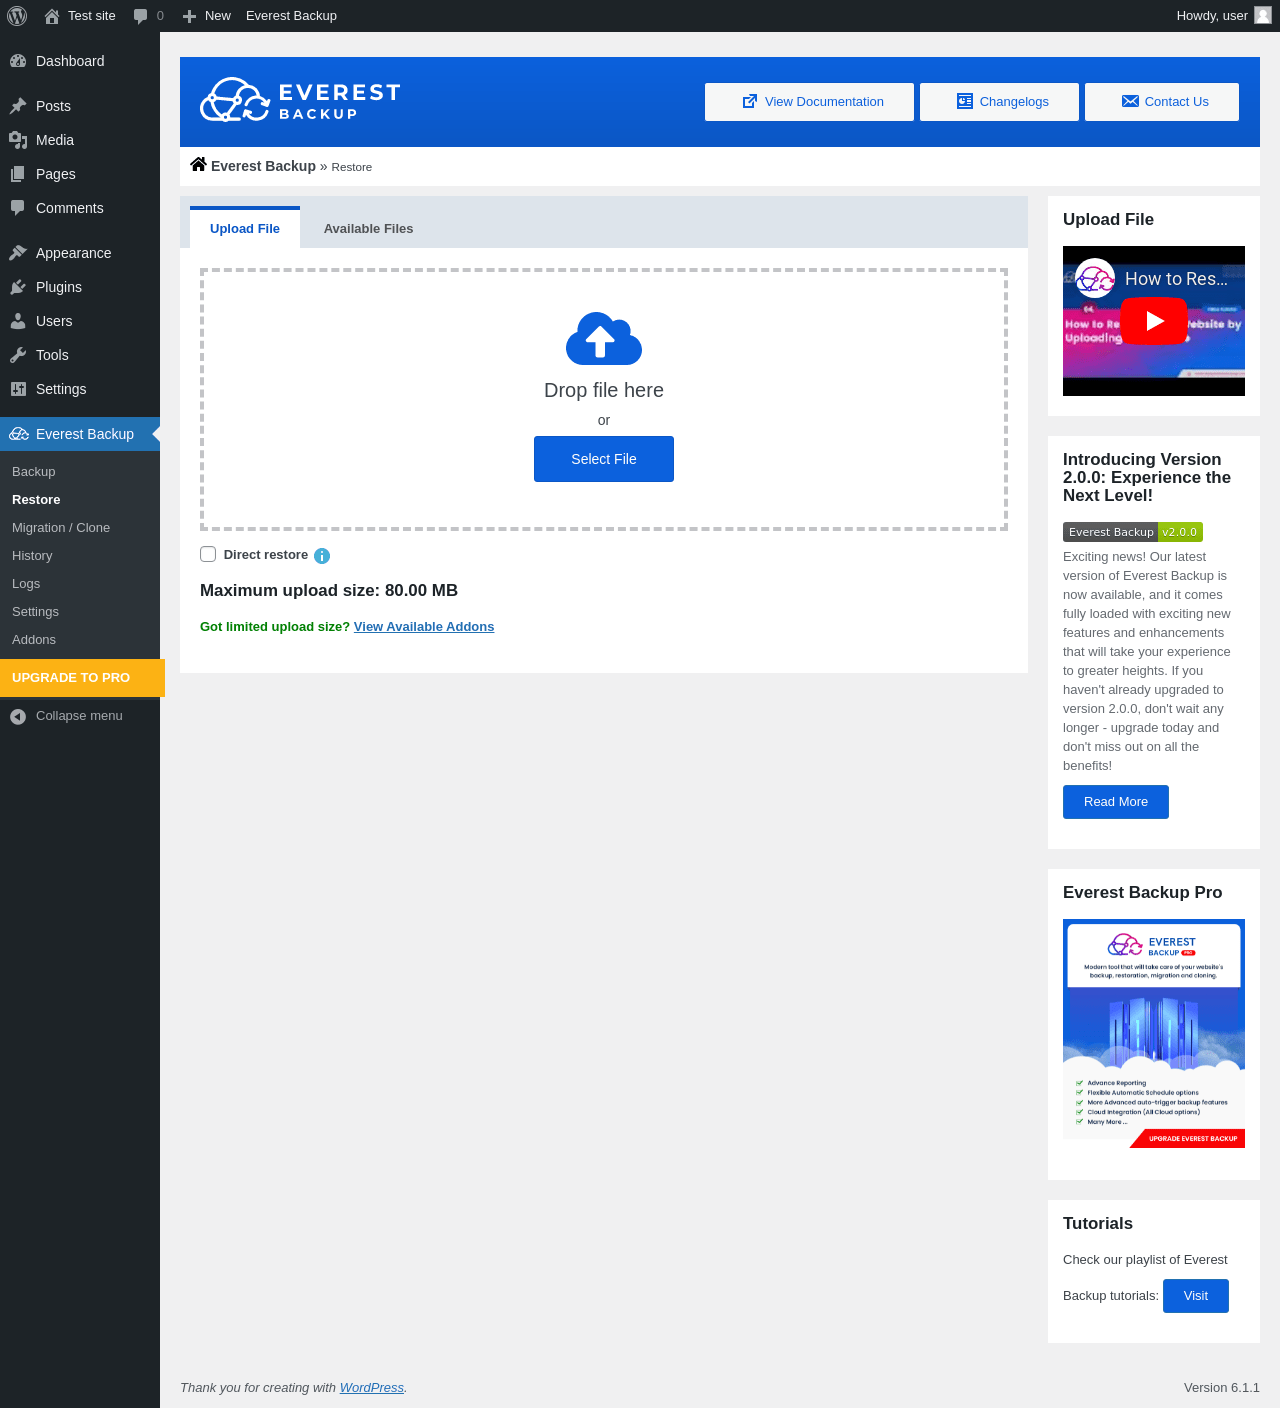Enable the Direct restore checkbox
The height and width of the screenshot is (1408, 1280).
coord(208,554)
